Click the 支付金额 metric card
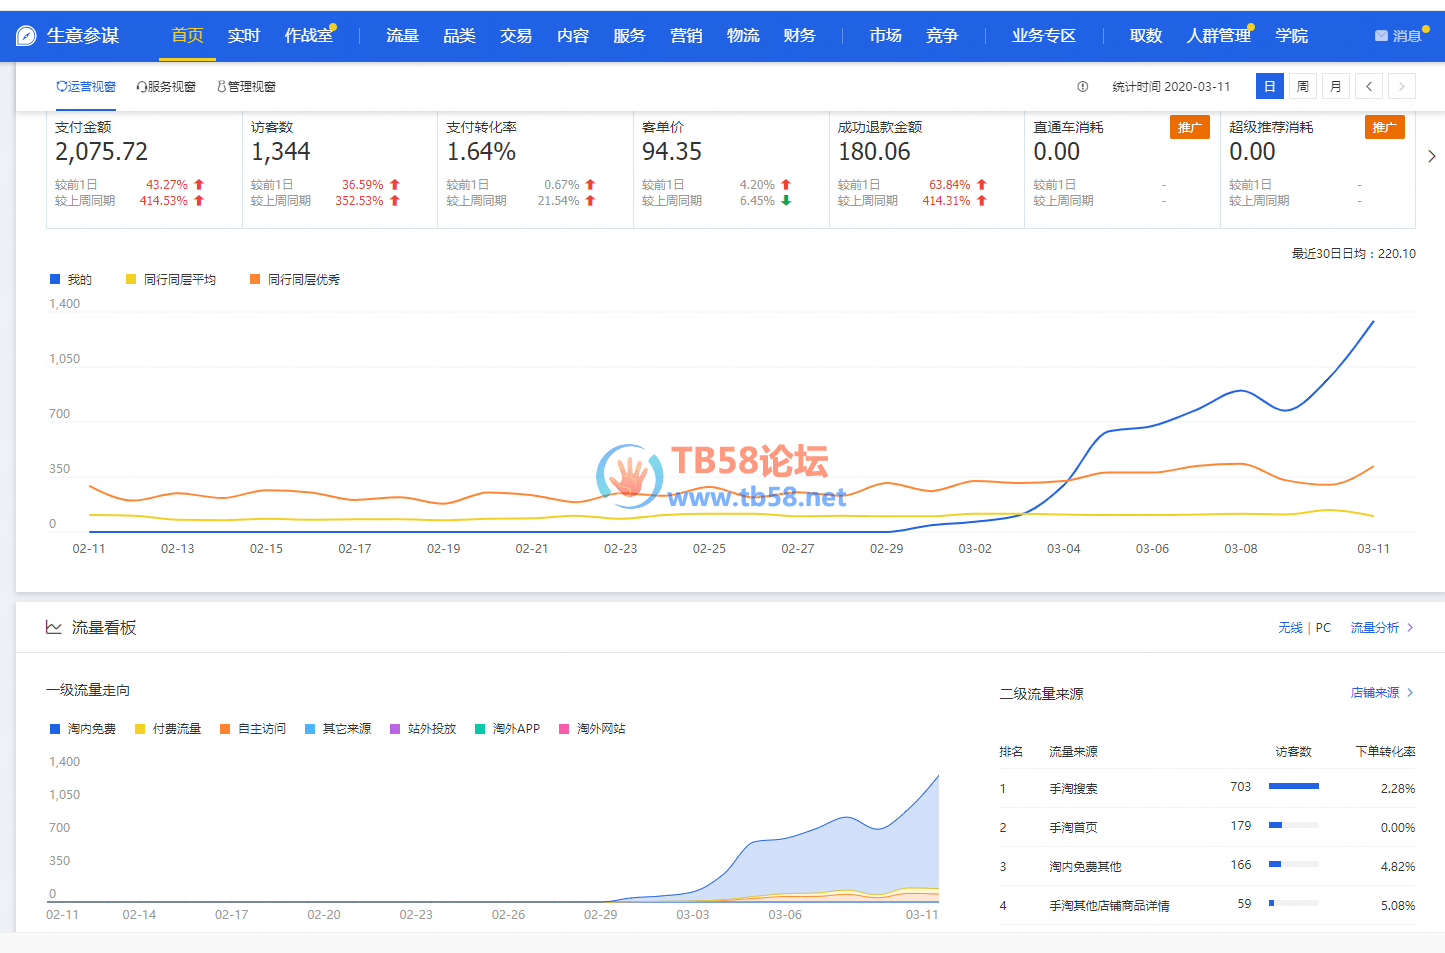Image resolution: width=1445 pixels, height=953 pixels. [144, 165]
